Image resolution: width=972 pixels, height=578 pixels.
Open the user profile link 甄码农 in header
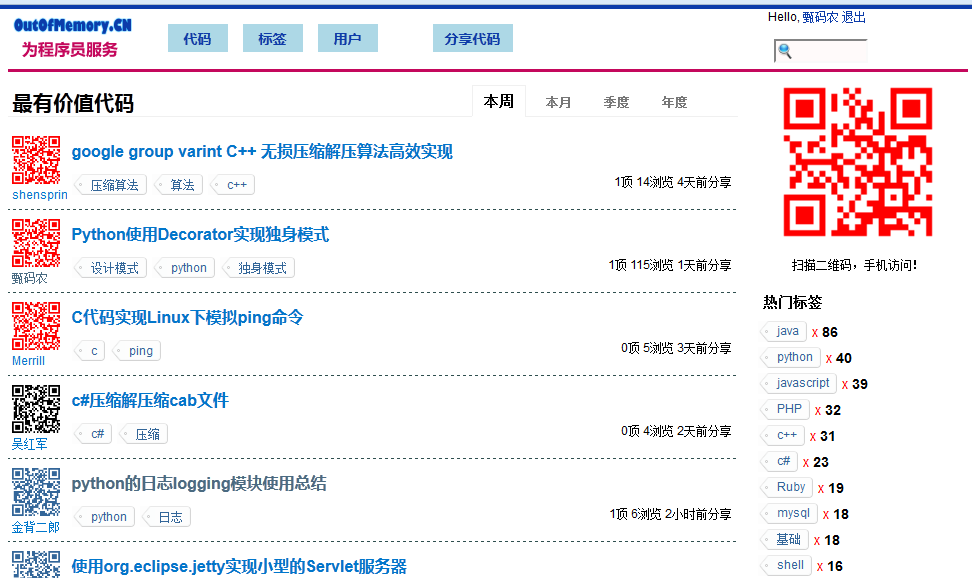(x=820, y=17)
